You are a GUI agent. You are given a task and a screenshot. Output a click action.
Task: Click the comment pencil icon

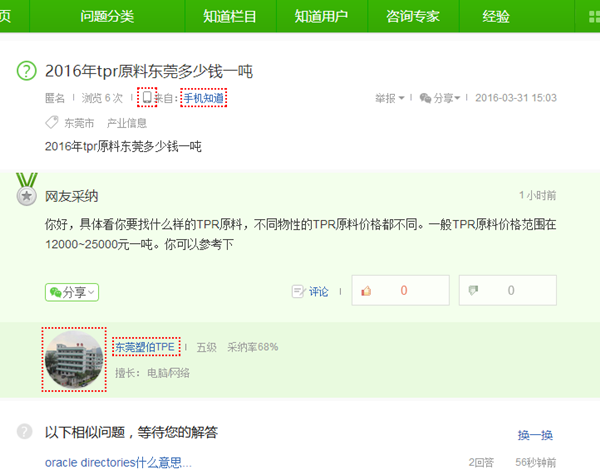click(298, 291)
